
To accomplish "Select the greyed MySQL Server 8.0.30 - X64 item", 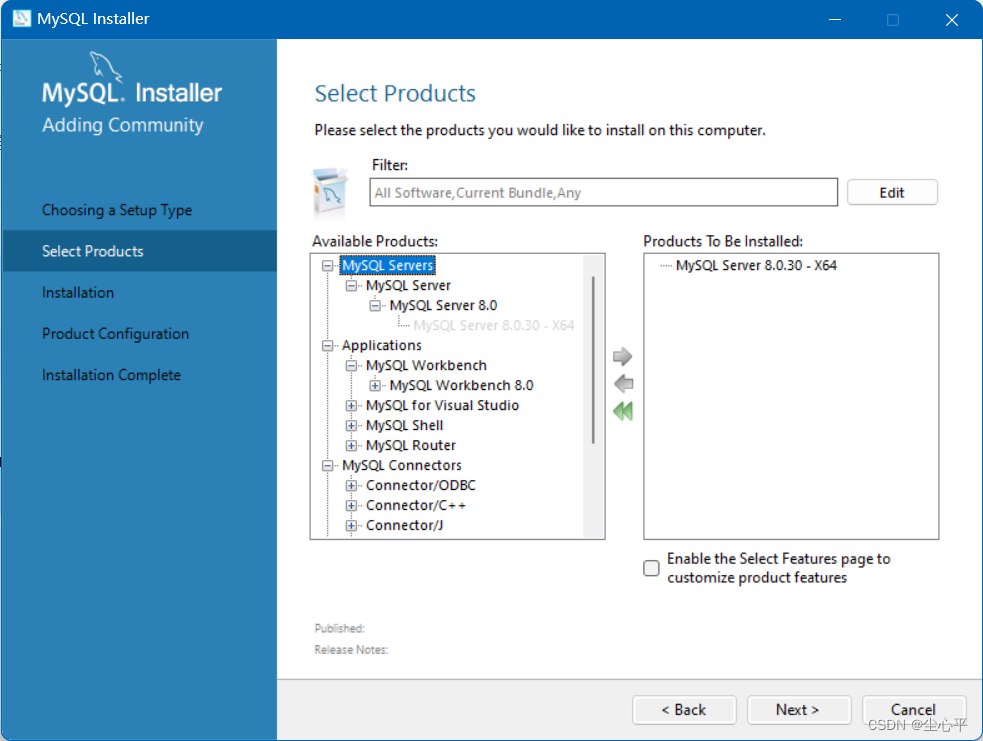I will (494, 325).
